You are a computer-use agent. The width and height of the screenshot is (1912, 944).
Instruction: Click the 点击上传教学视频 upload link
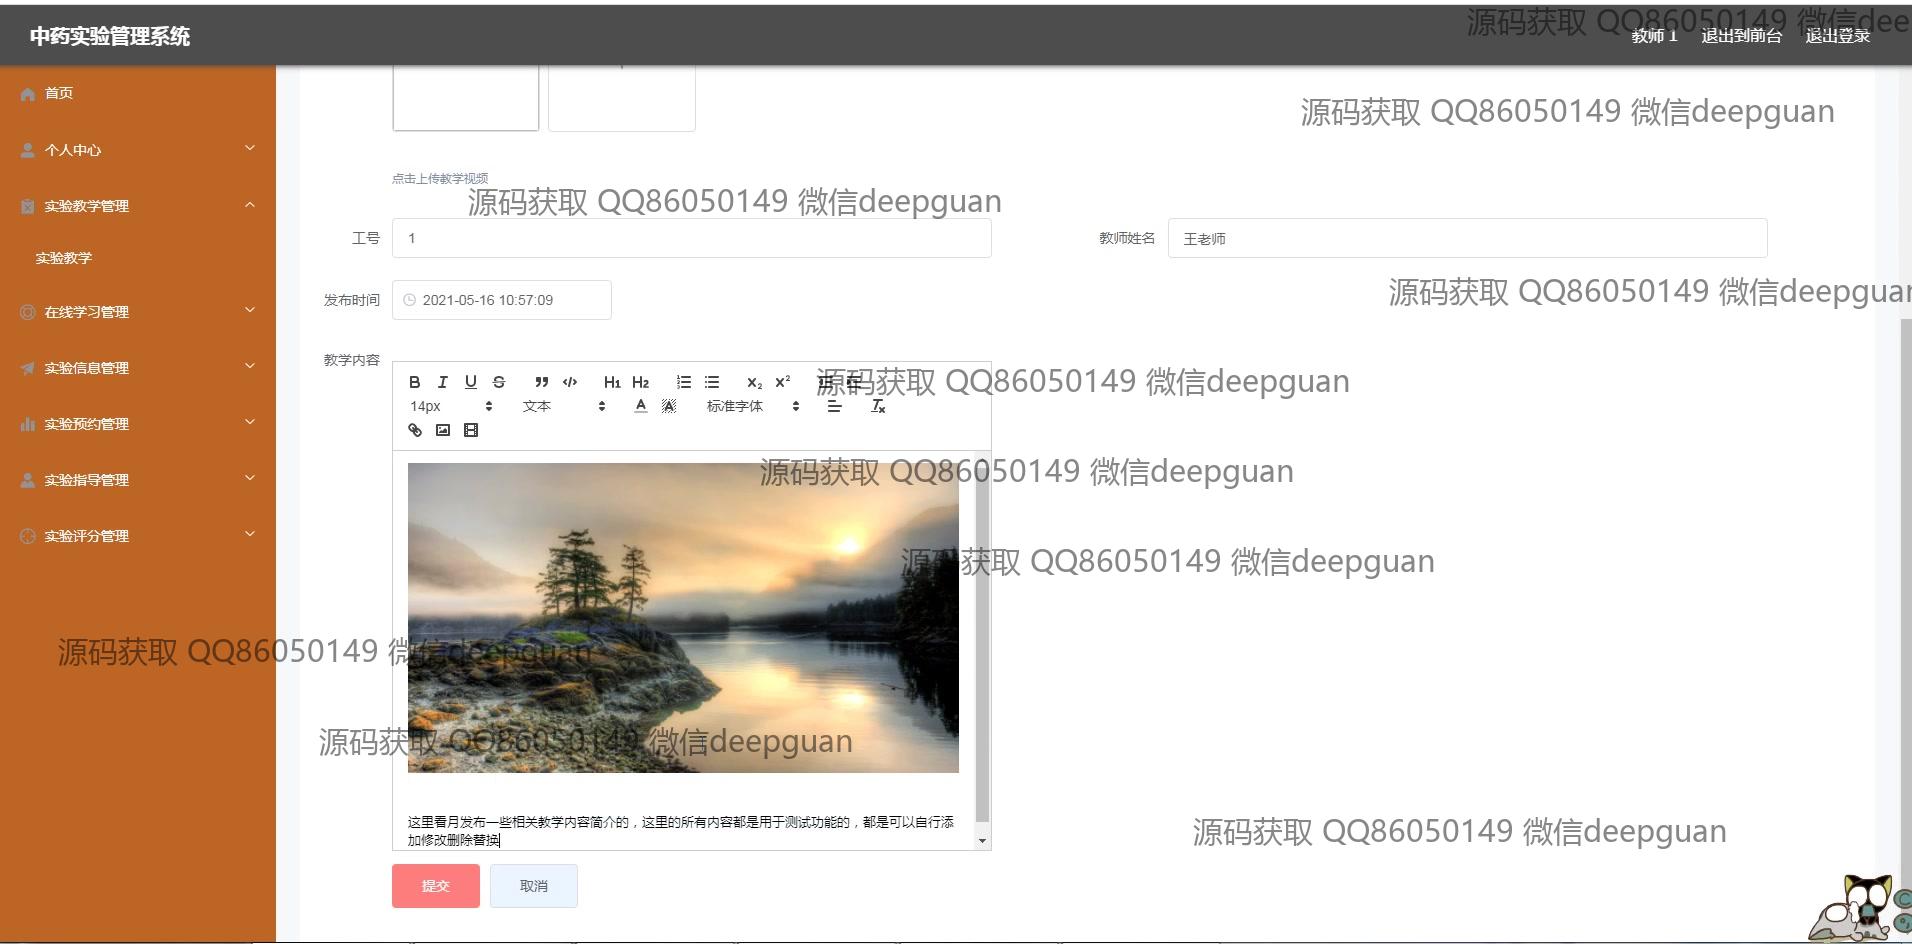pos(440,178)
